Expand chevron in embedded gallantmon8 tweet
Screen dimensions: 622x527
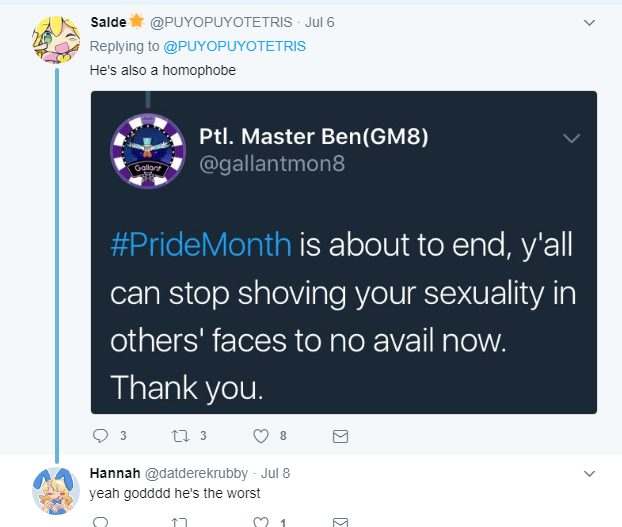[571, 138]
